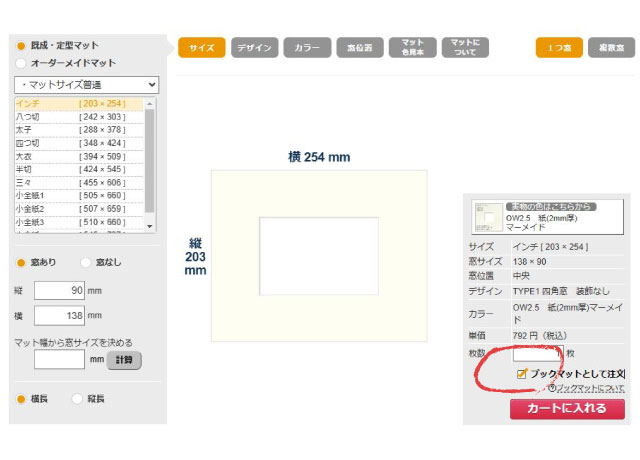Click the mat width input field

60,359
